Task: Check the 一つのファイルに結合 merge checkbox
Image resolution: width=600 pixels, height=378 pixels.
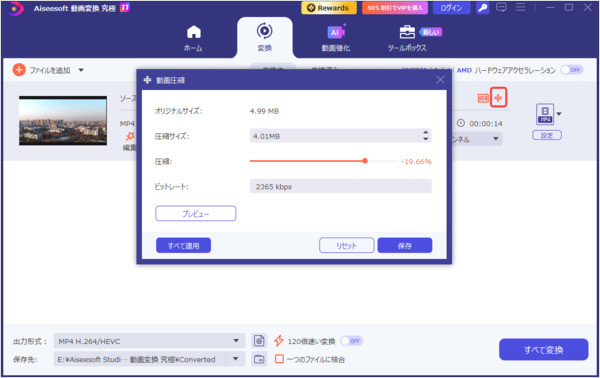Action: pos(279,359)
